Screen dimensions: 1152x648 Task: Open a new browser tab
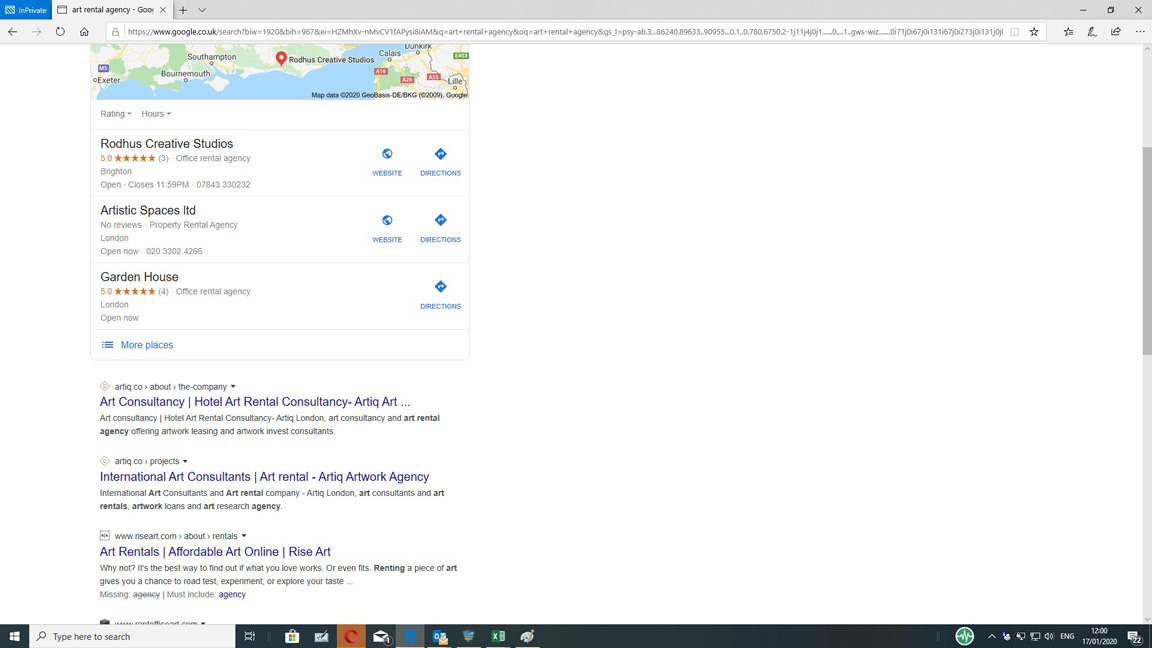[183, 10]
